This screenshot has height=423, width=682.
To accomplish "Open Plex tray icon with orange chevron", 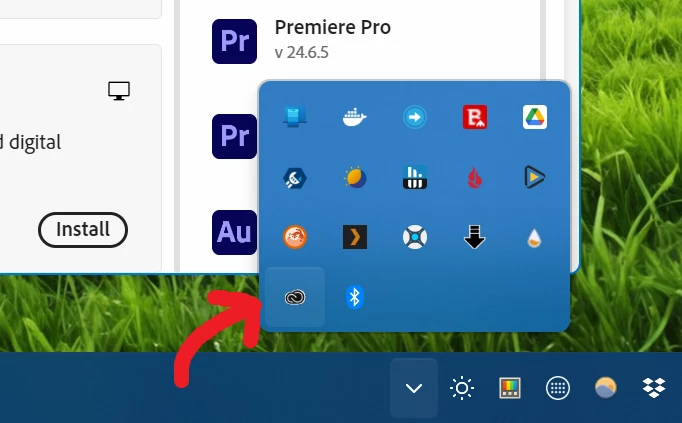I will click(x=354, y=237).
